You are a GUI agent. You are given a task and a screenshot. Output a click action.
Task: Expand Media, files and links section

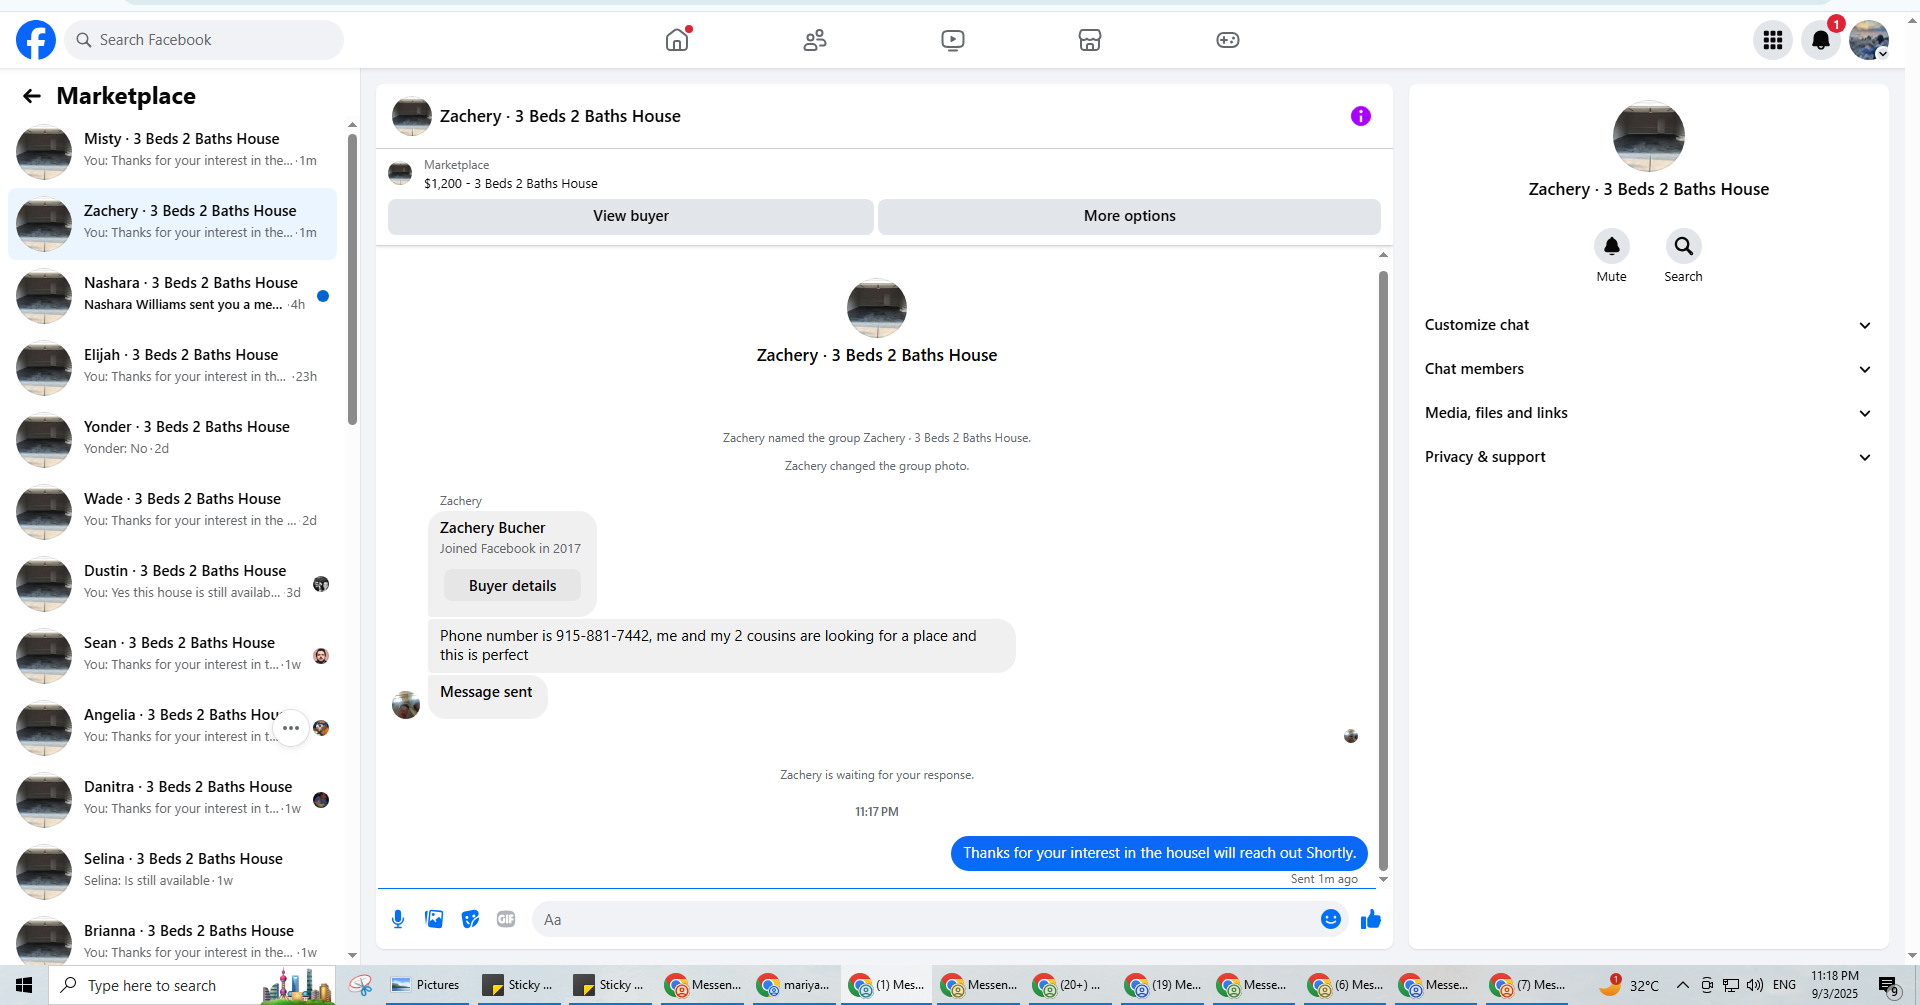[1648, 413]
